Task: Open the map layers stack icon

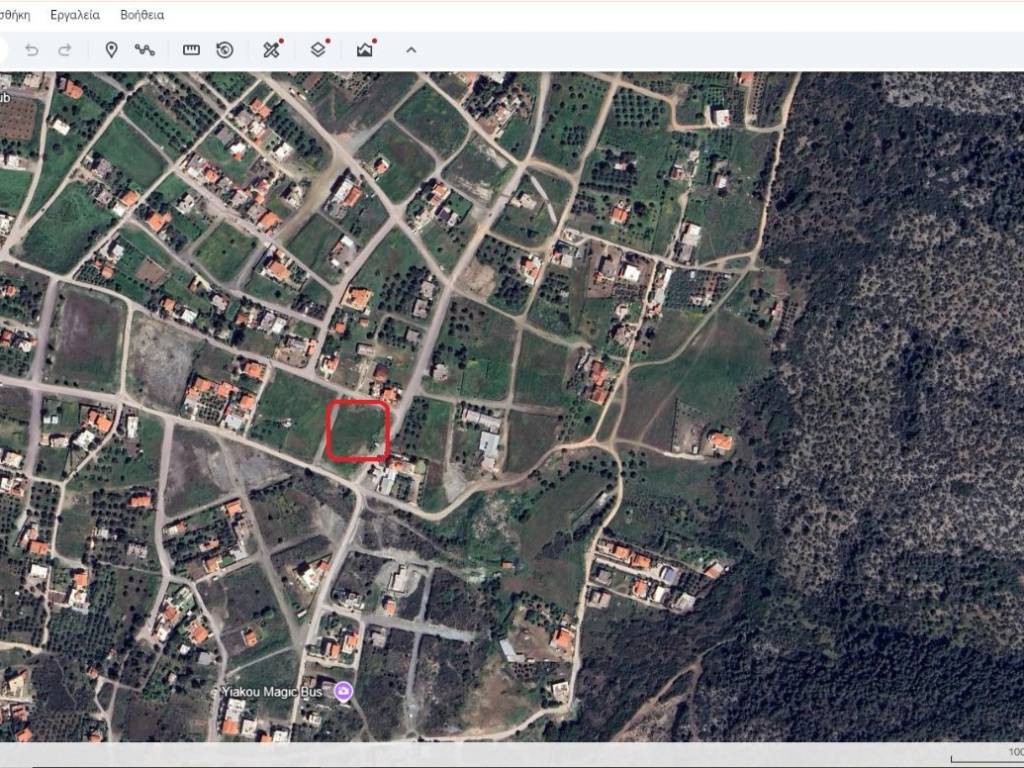Action: [318, 50]
